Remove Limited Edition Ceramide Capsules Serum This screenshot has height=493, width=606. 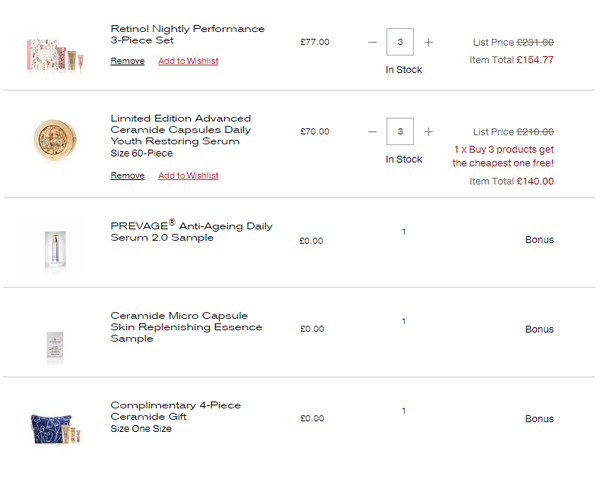click(128, 175)
